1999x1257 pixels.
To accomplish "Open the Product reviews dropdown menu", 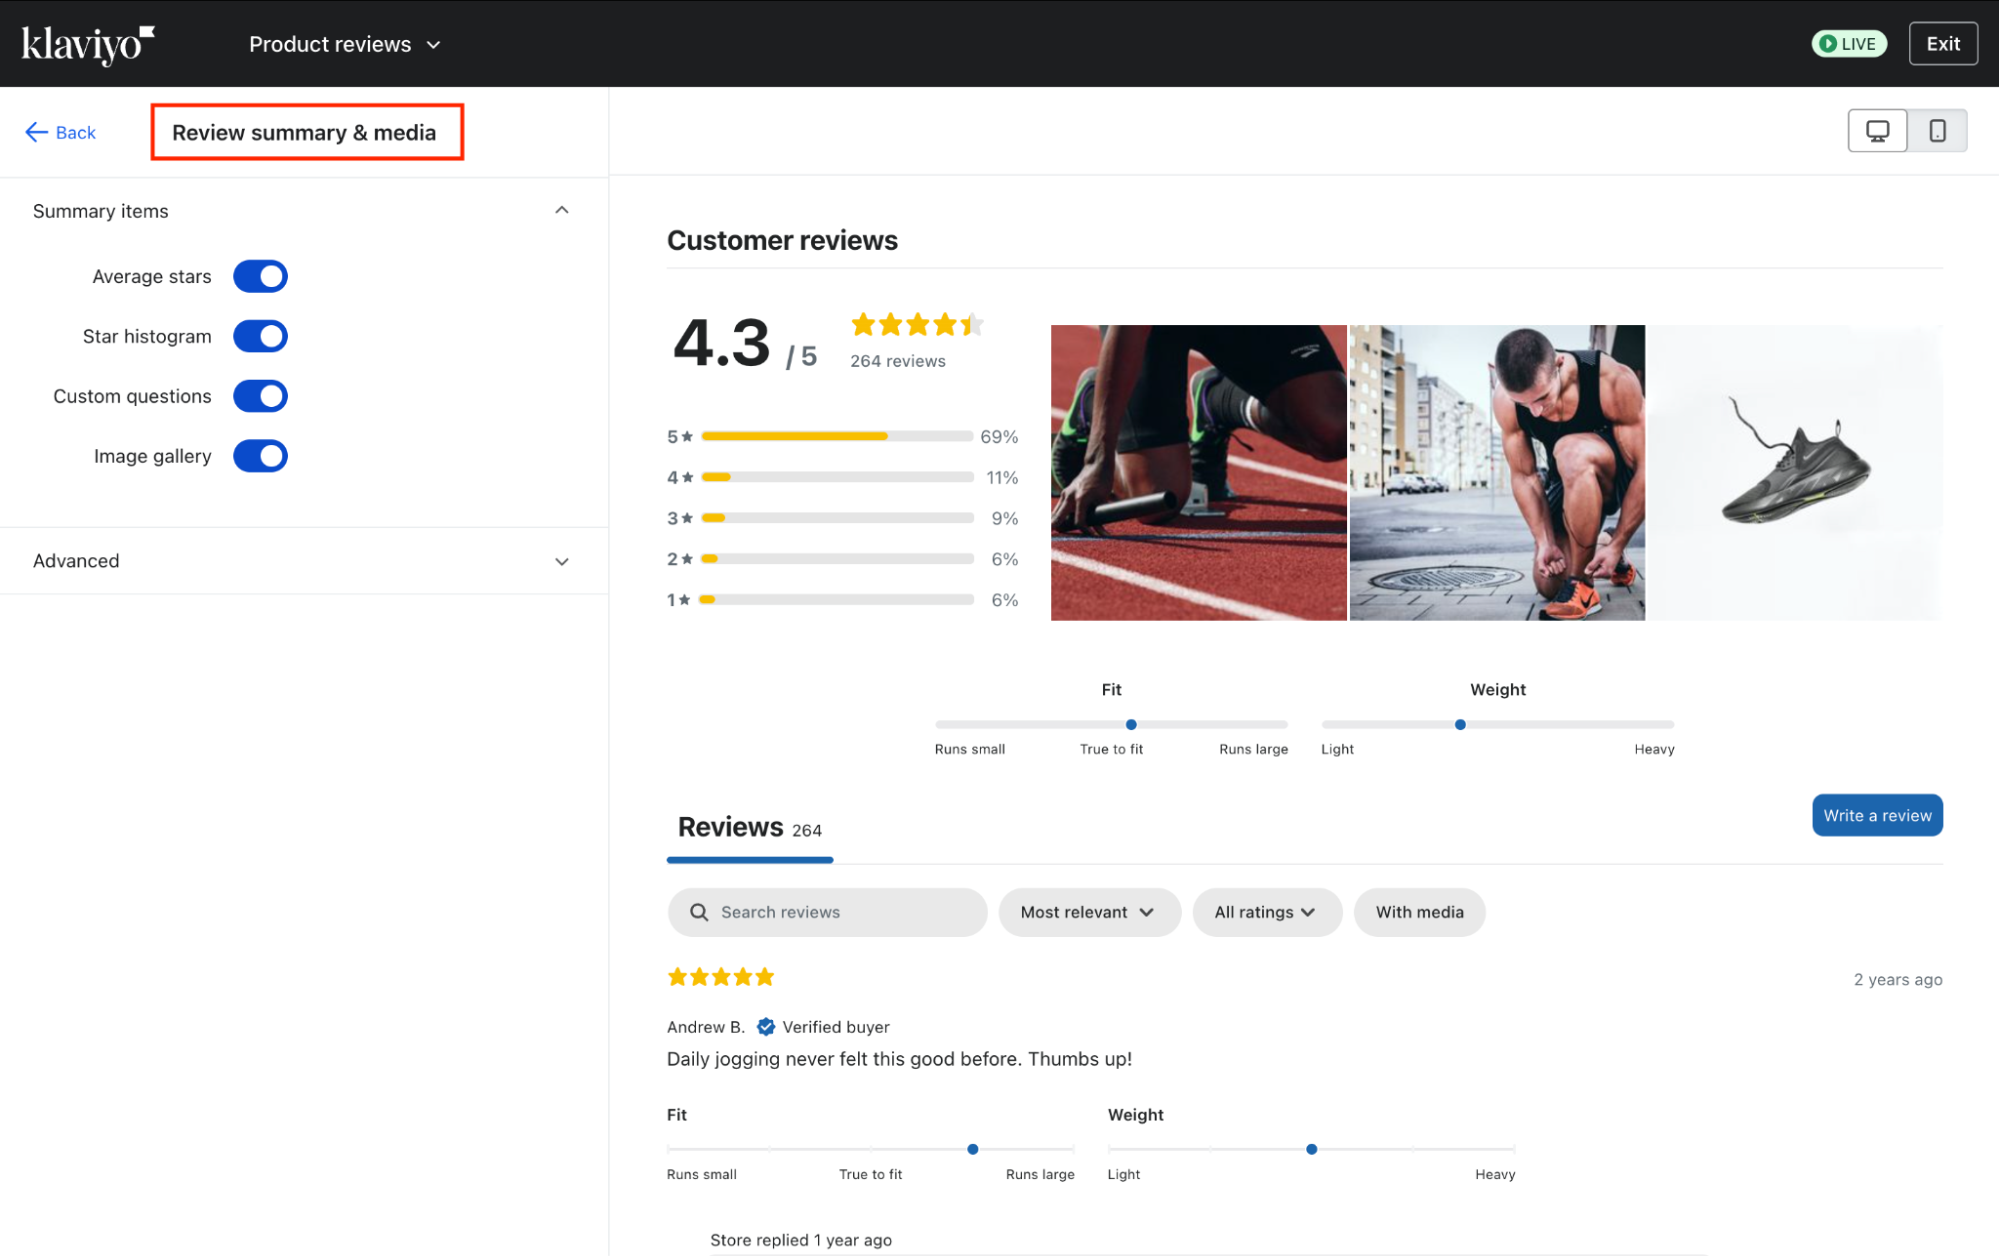I will tap(344, 44).
